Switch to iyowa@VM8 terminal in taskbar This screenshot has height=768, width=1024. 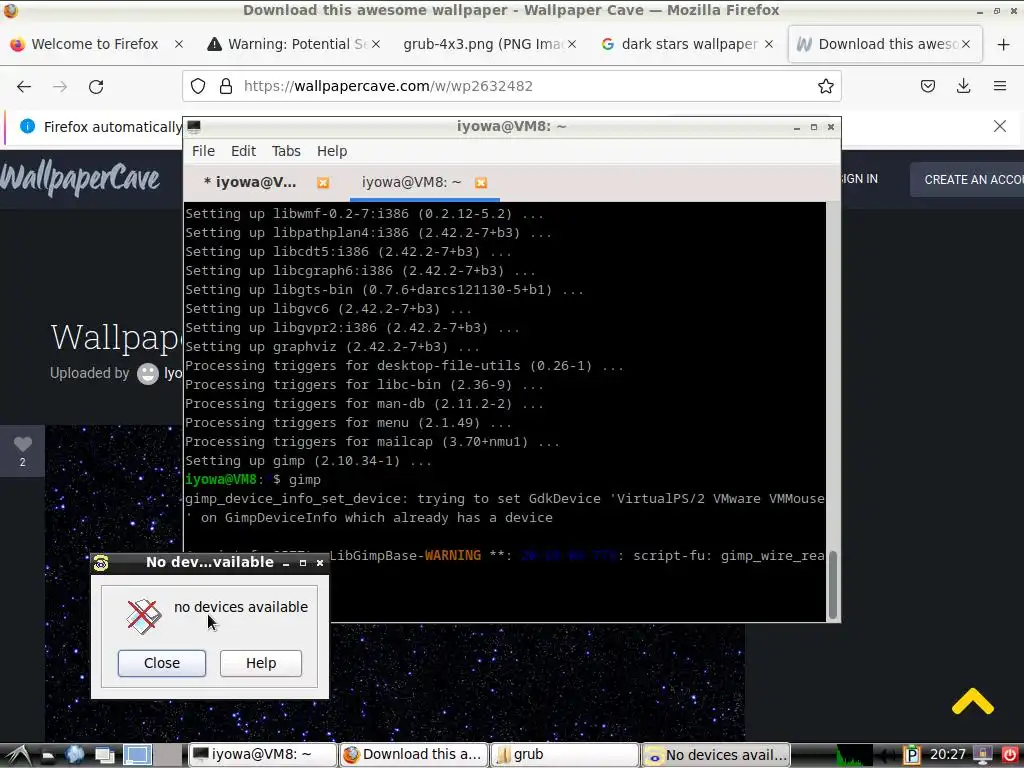pos(263,755)
